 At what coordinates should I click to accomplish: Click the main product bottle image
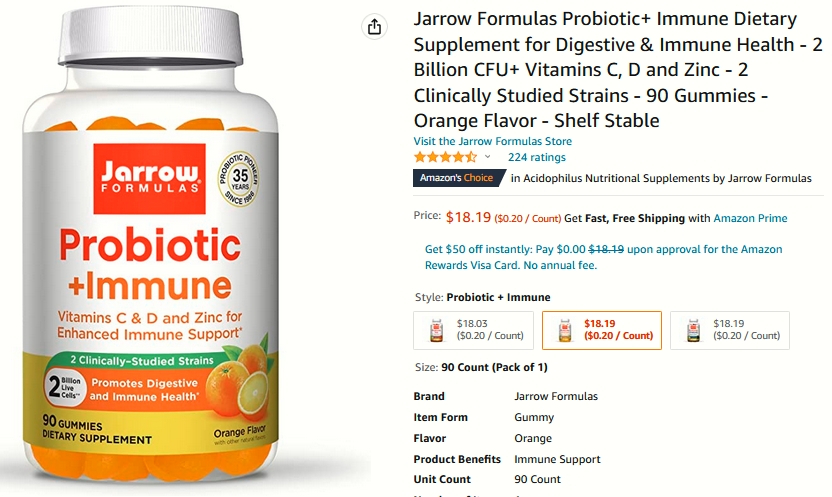tap(150, 244)
